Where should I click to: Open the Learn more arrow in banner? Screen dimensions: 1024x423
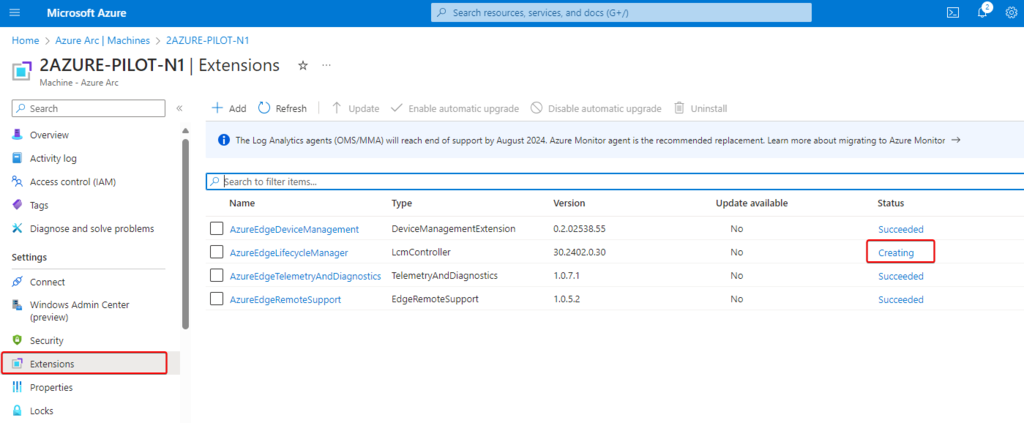[956, 141]
